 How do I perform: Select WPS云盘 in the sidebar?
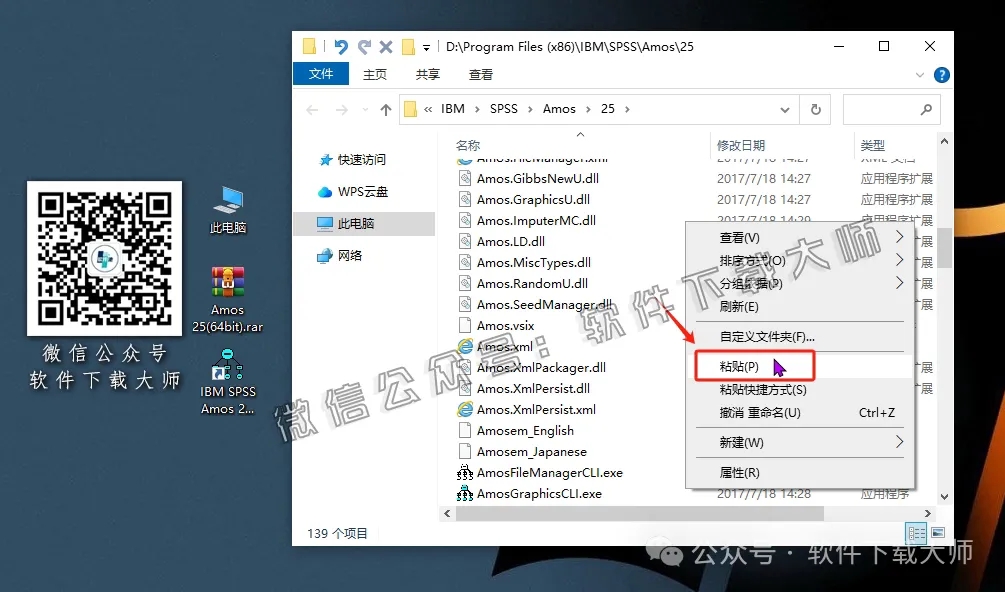tap(364, 191)
